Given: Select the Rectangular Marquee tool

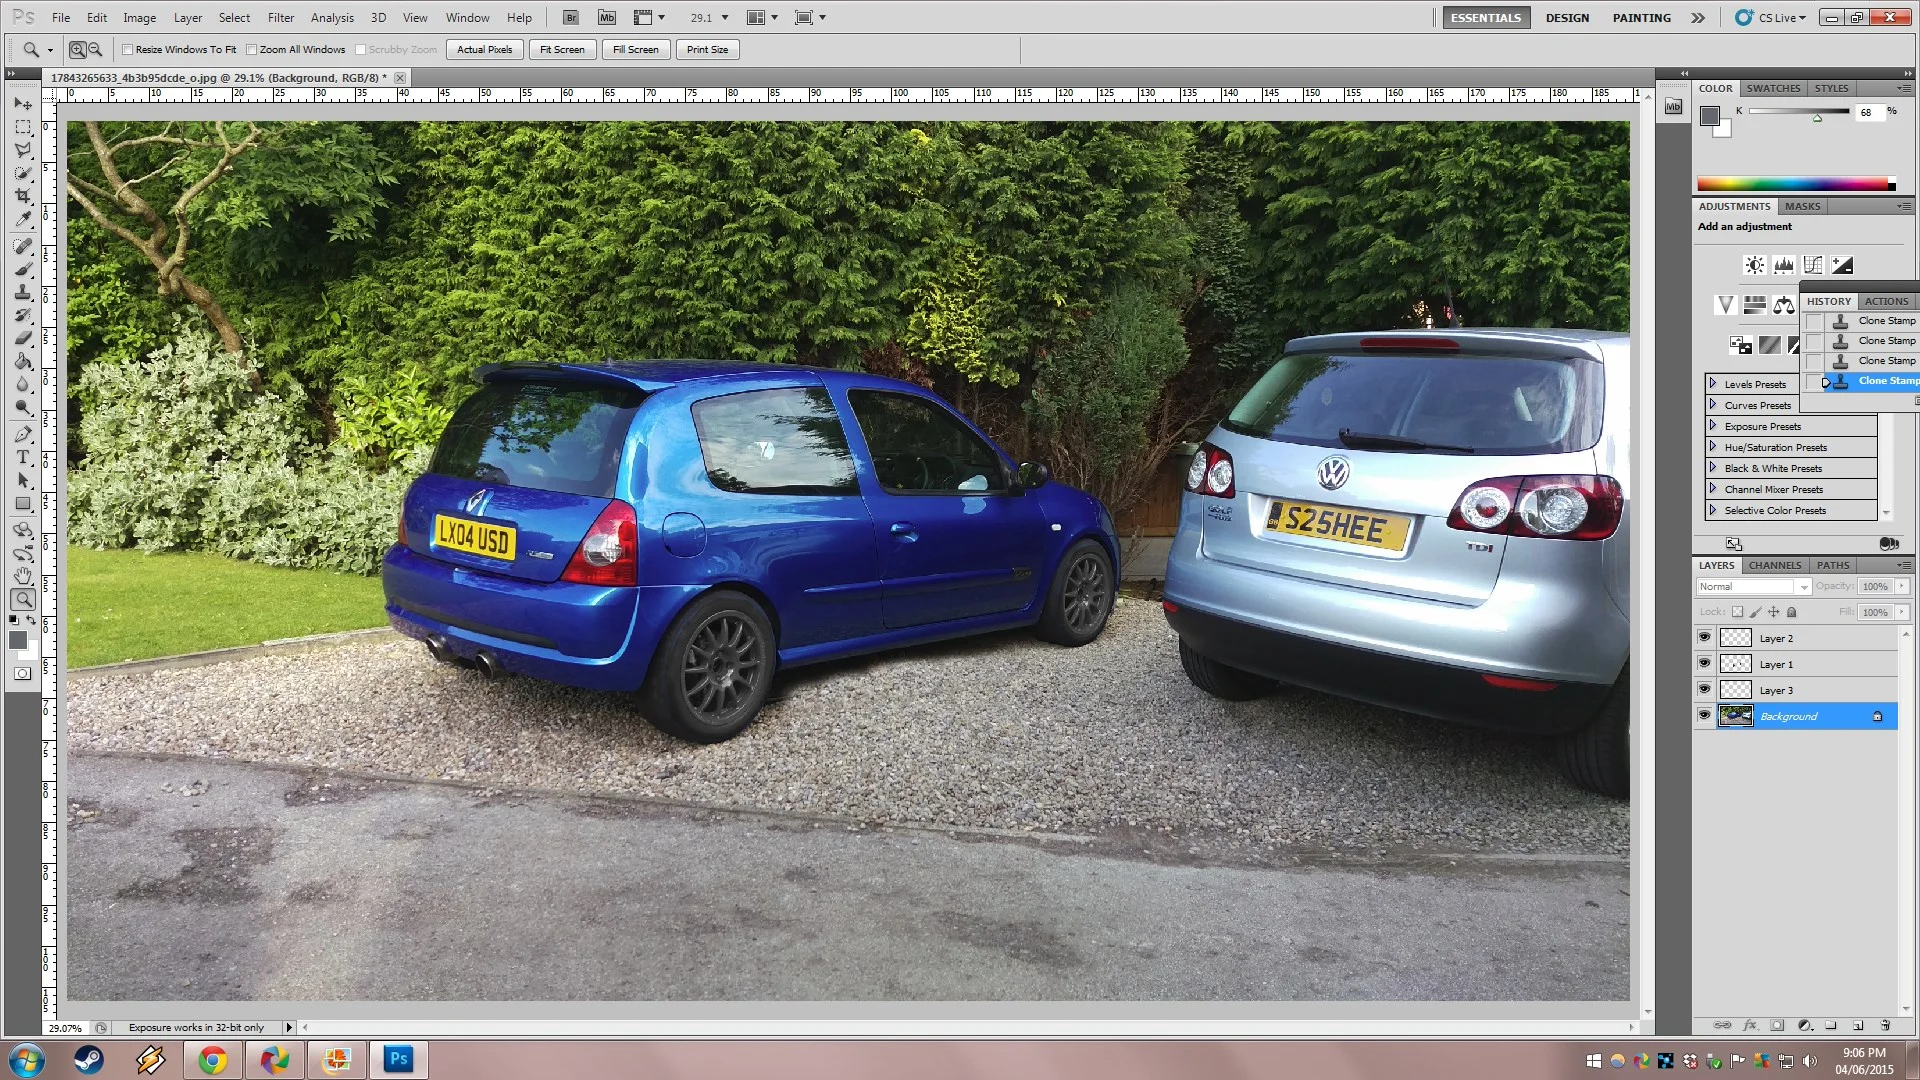Looking at the screenshot, I should [x=23, y=127].
